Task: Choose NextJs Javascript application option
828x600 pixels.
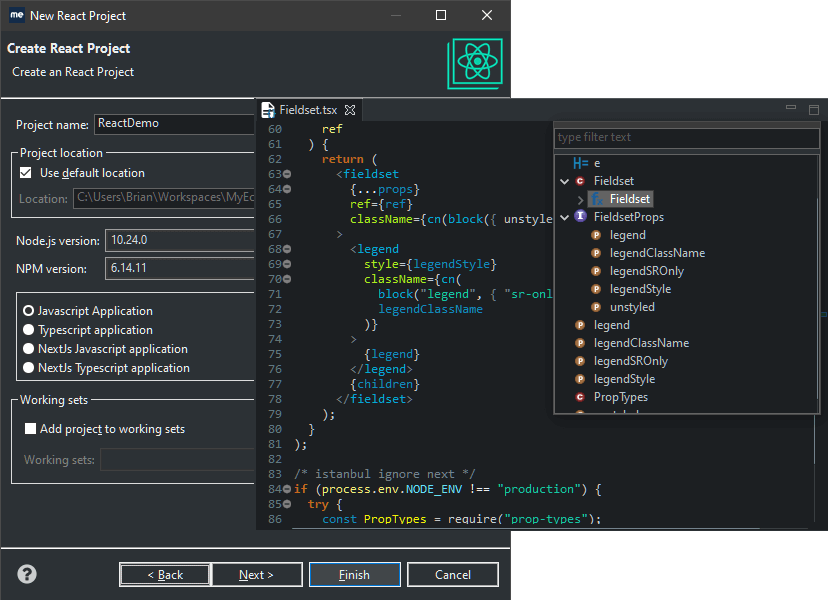Action: point(29,349)
